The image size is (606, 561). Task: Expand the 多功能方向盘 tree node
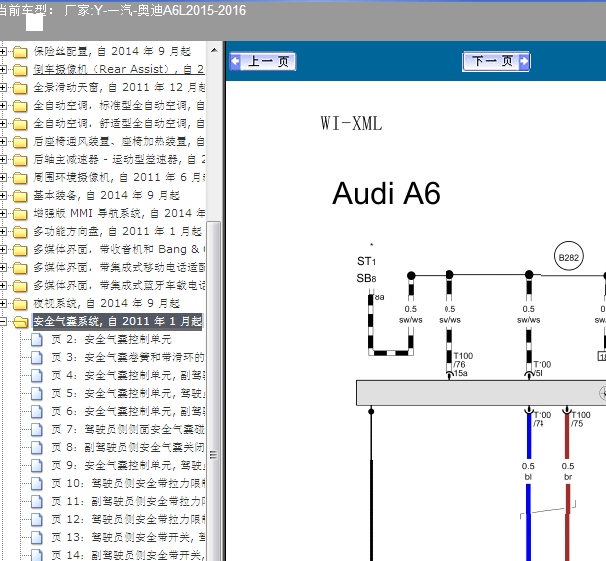point(3,231)
